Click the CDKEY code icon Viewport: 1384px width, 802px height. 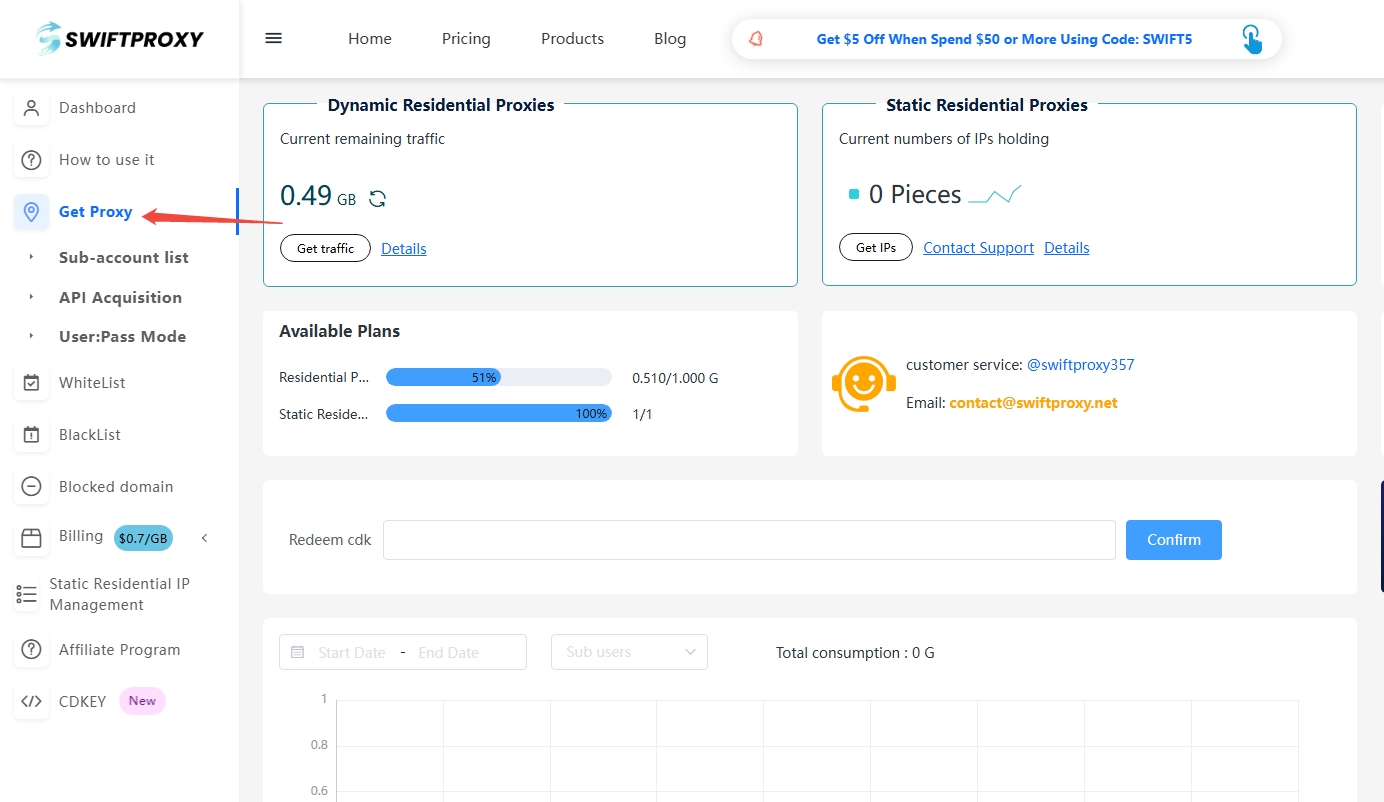[31, 702]
